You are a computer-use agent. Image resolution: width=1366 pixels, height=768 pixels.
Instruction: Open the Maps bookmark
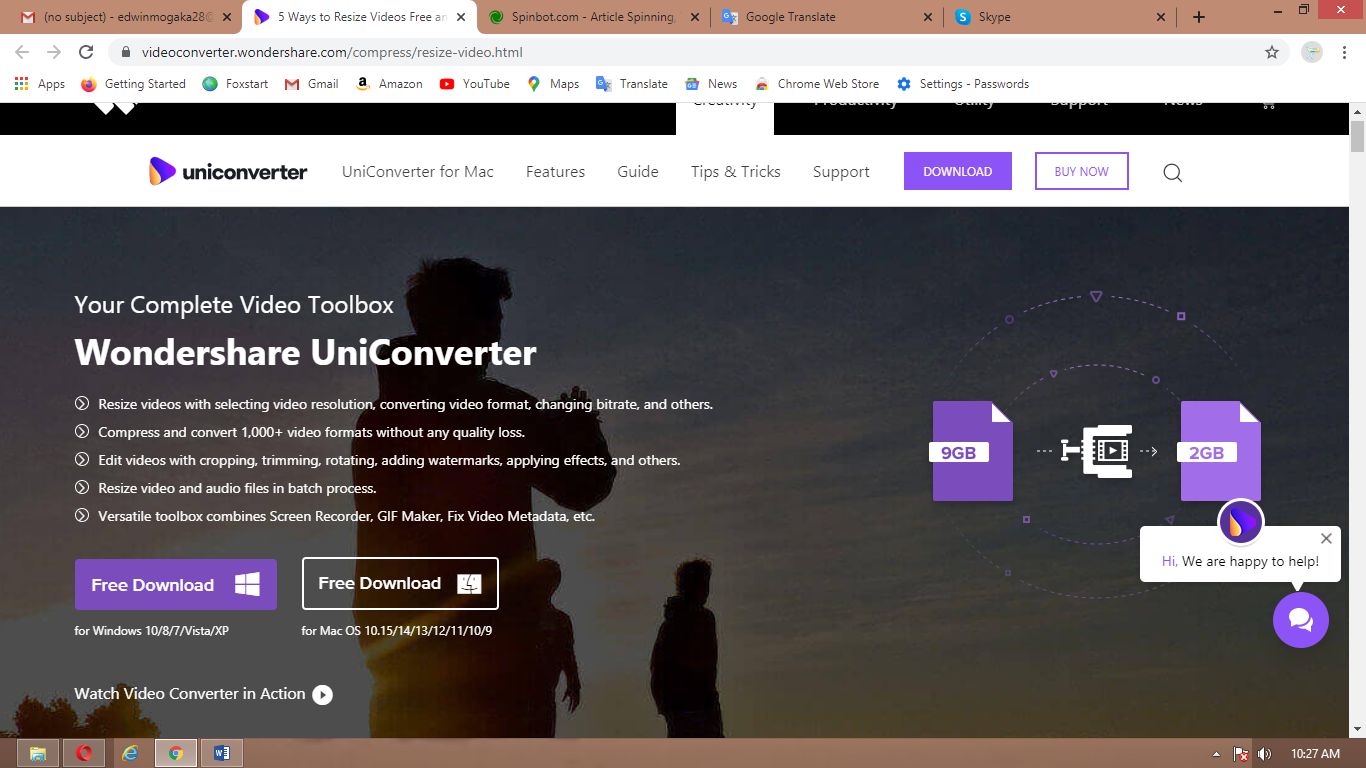coord(553,84)
